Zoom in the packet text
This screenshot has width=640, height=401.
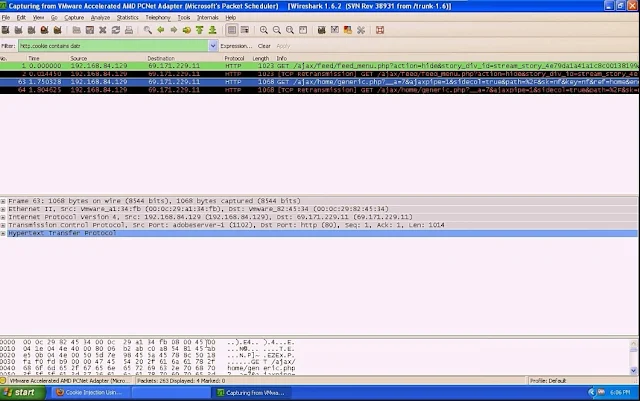(264, 30)
